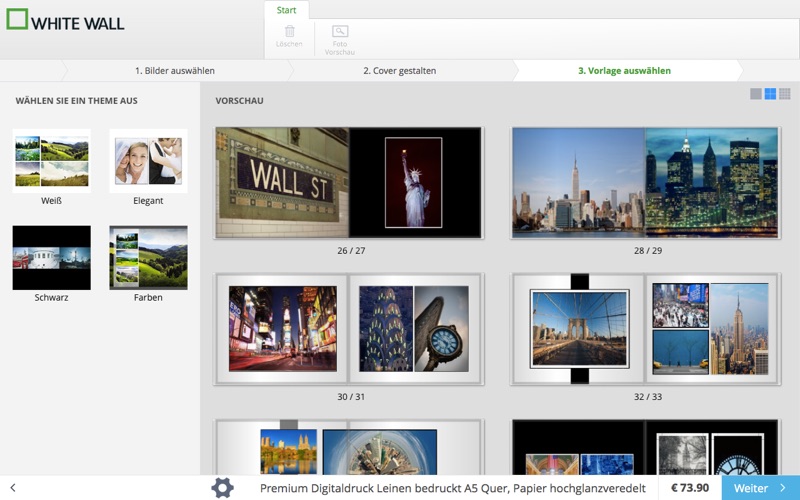Open settings gear in bottom bar

coord(222,488)
